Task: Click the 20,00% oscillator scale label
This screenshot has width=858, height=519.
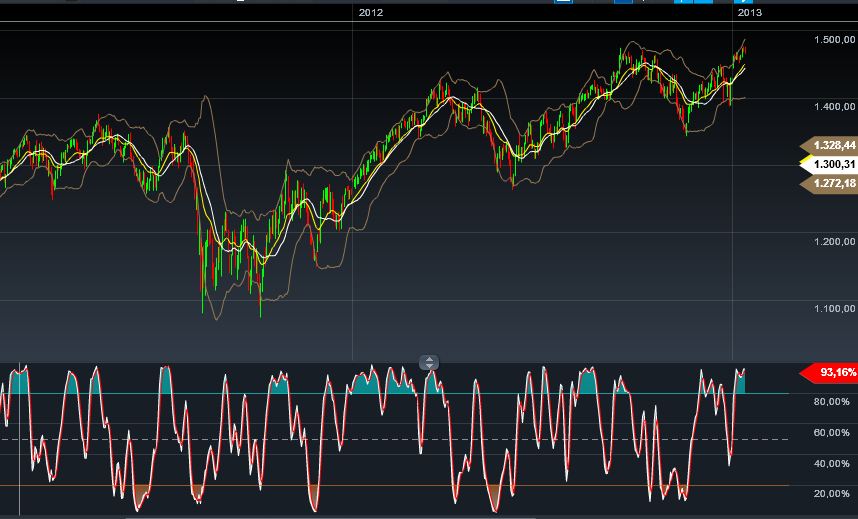Action: (832, 494)
